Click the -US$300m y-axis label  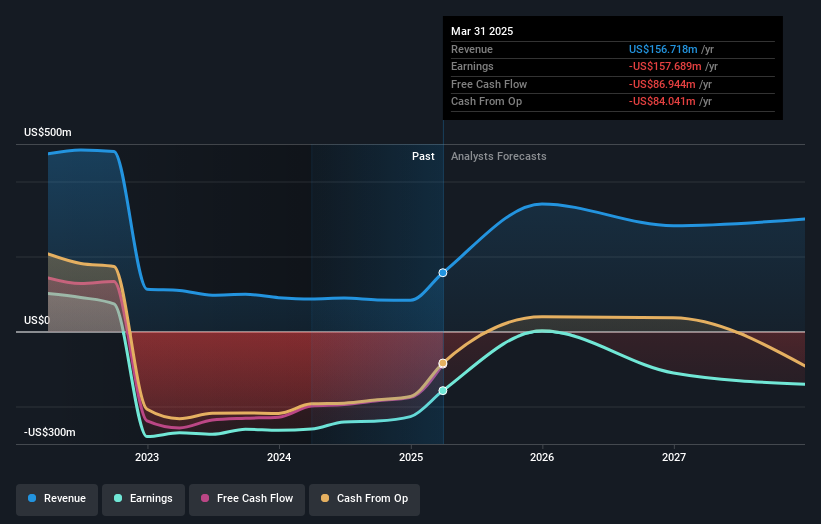(x=50, y=432)
